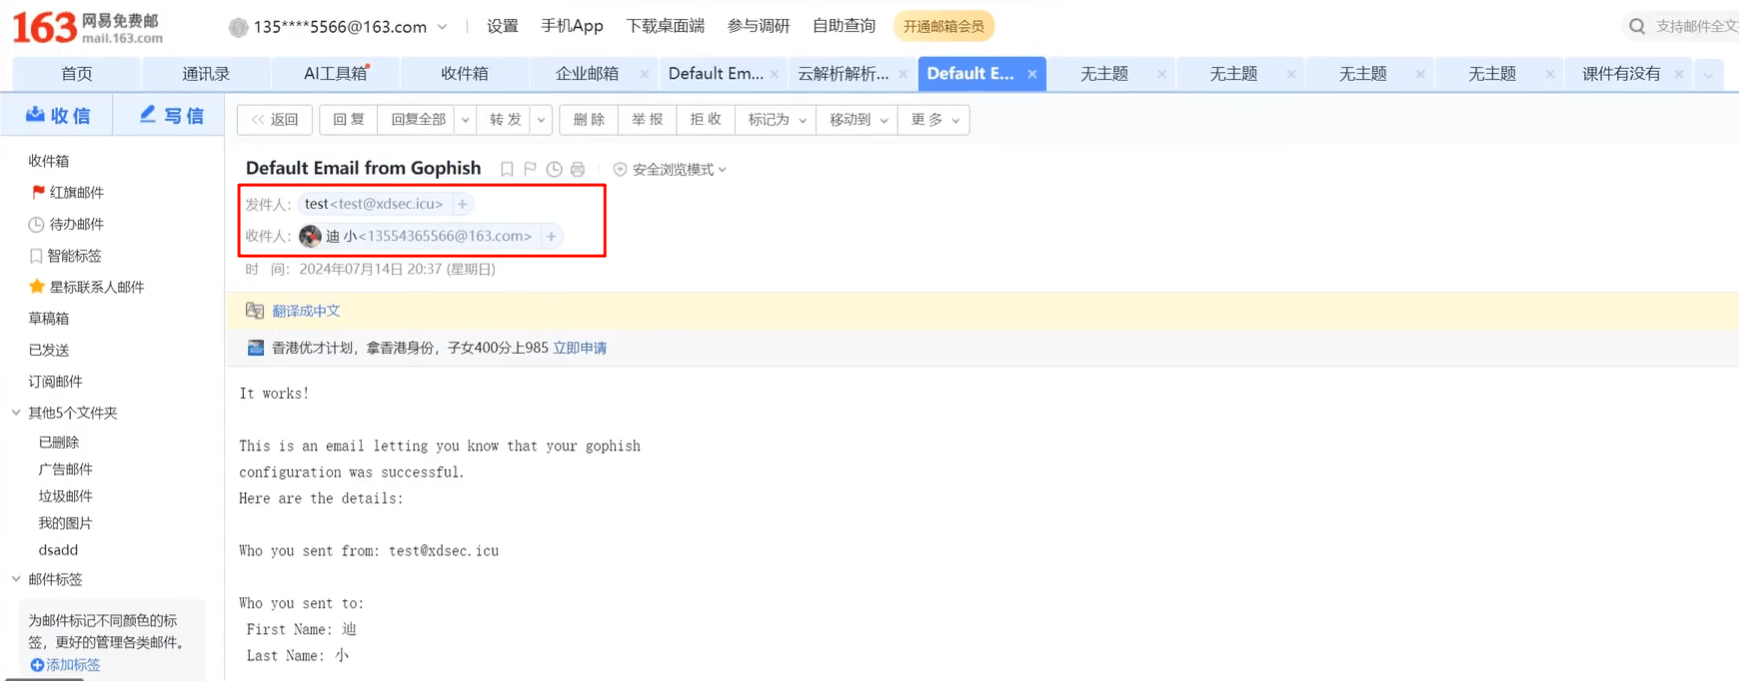
Task: Add recipient 13554365566@163.com with the plus icon
Action: coord(551,236)
